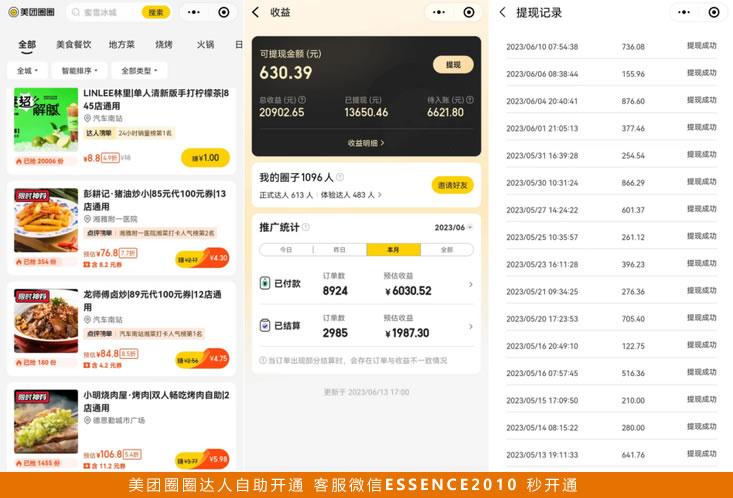Switch to 烧烤 category tab

click(x=164, y=44)
